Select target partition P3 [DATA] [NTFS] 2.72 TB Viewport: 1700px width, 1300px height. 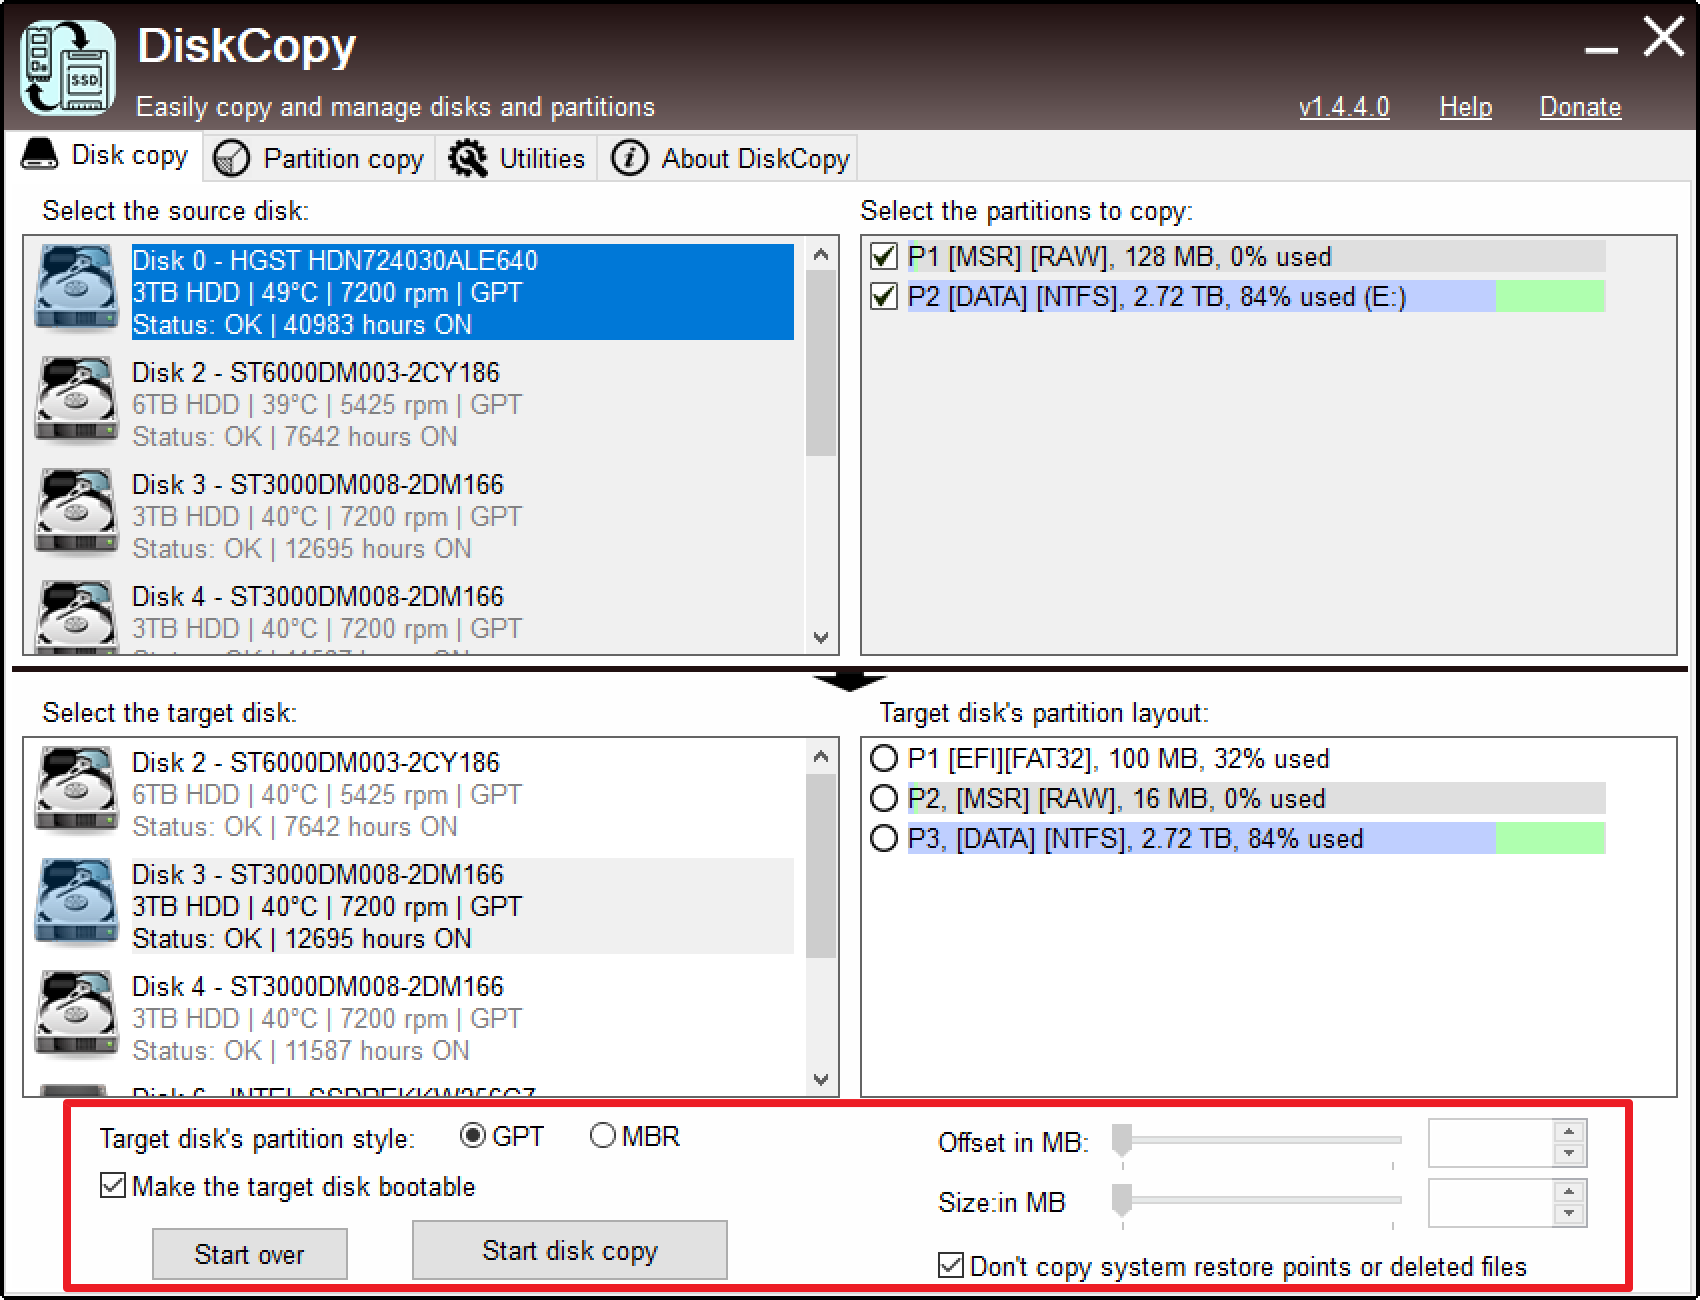(884, 838)
